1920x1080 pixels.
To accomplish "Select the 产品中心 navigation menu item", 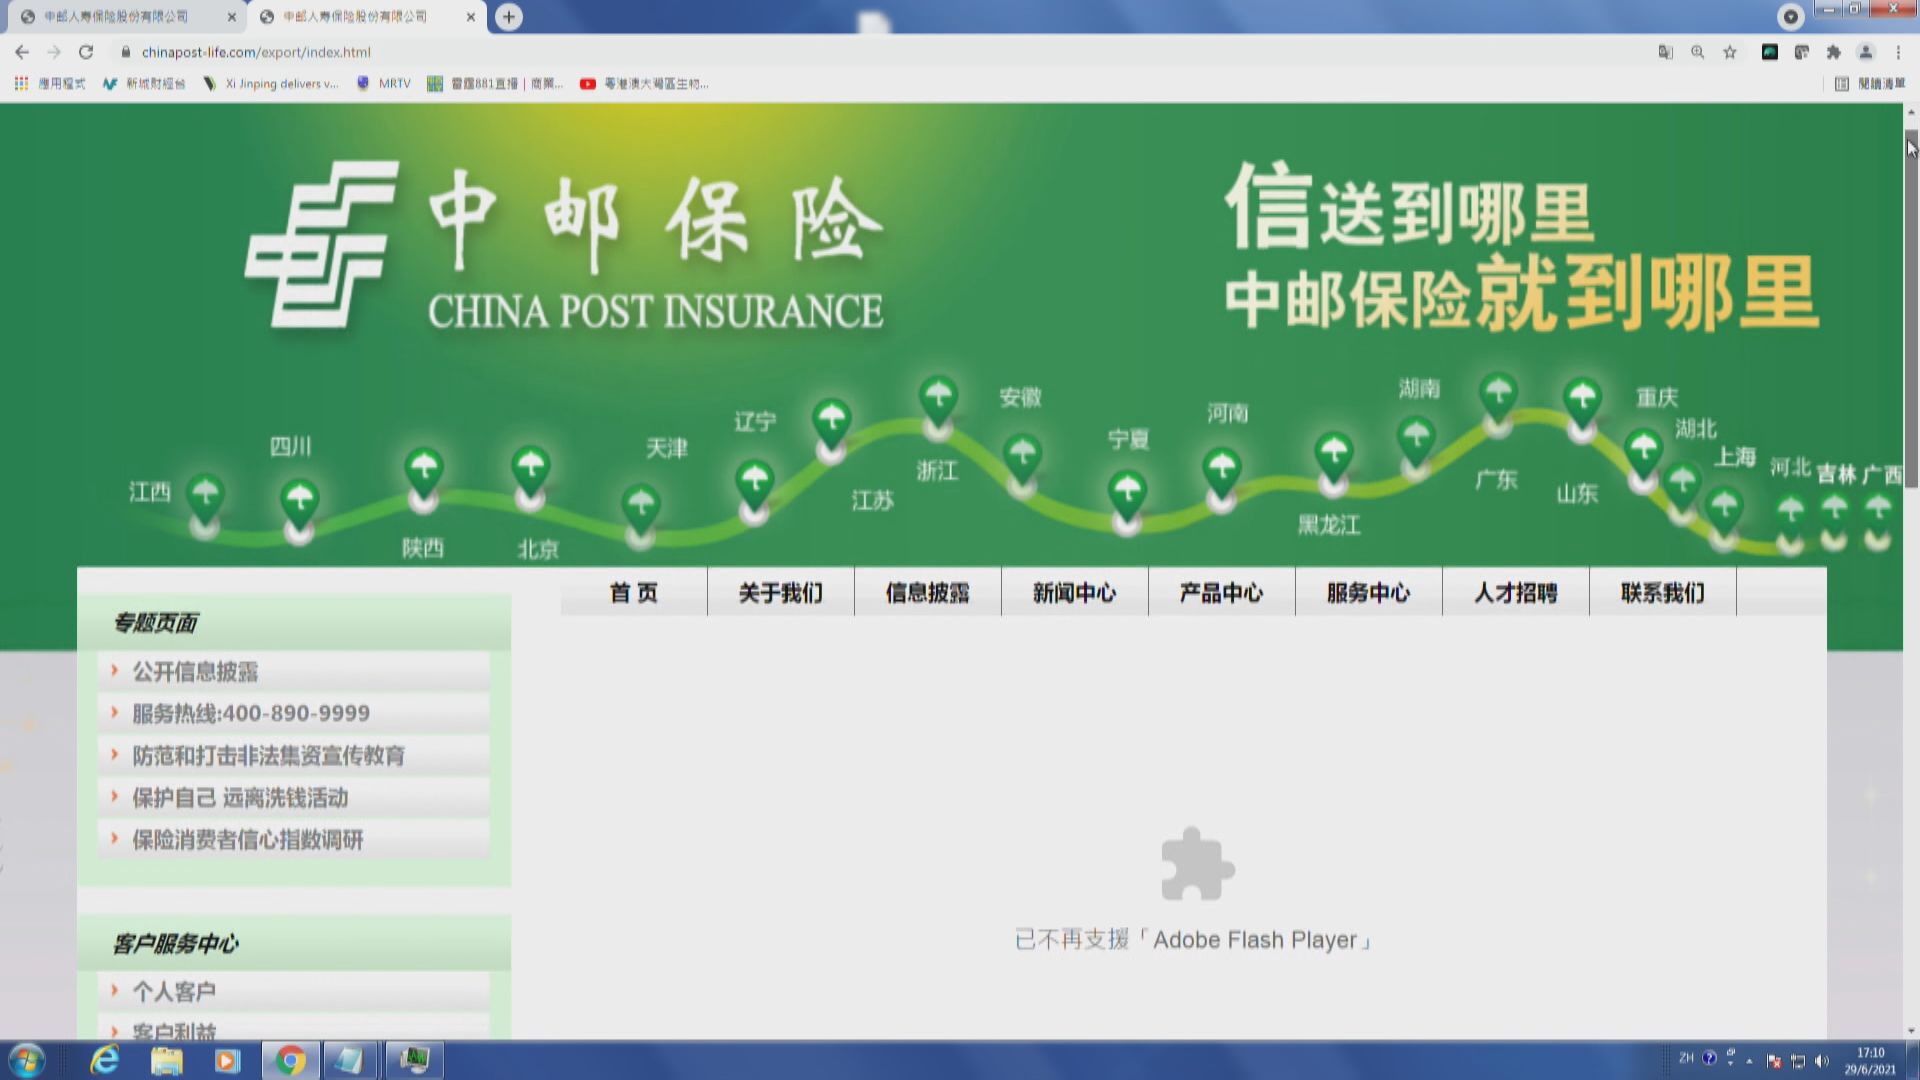I will click(1221, 593).
